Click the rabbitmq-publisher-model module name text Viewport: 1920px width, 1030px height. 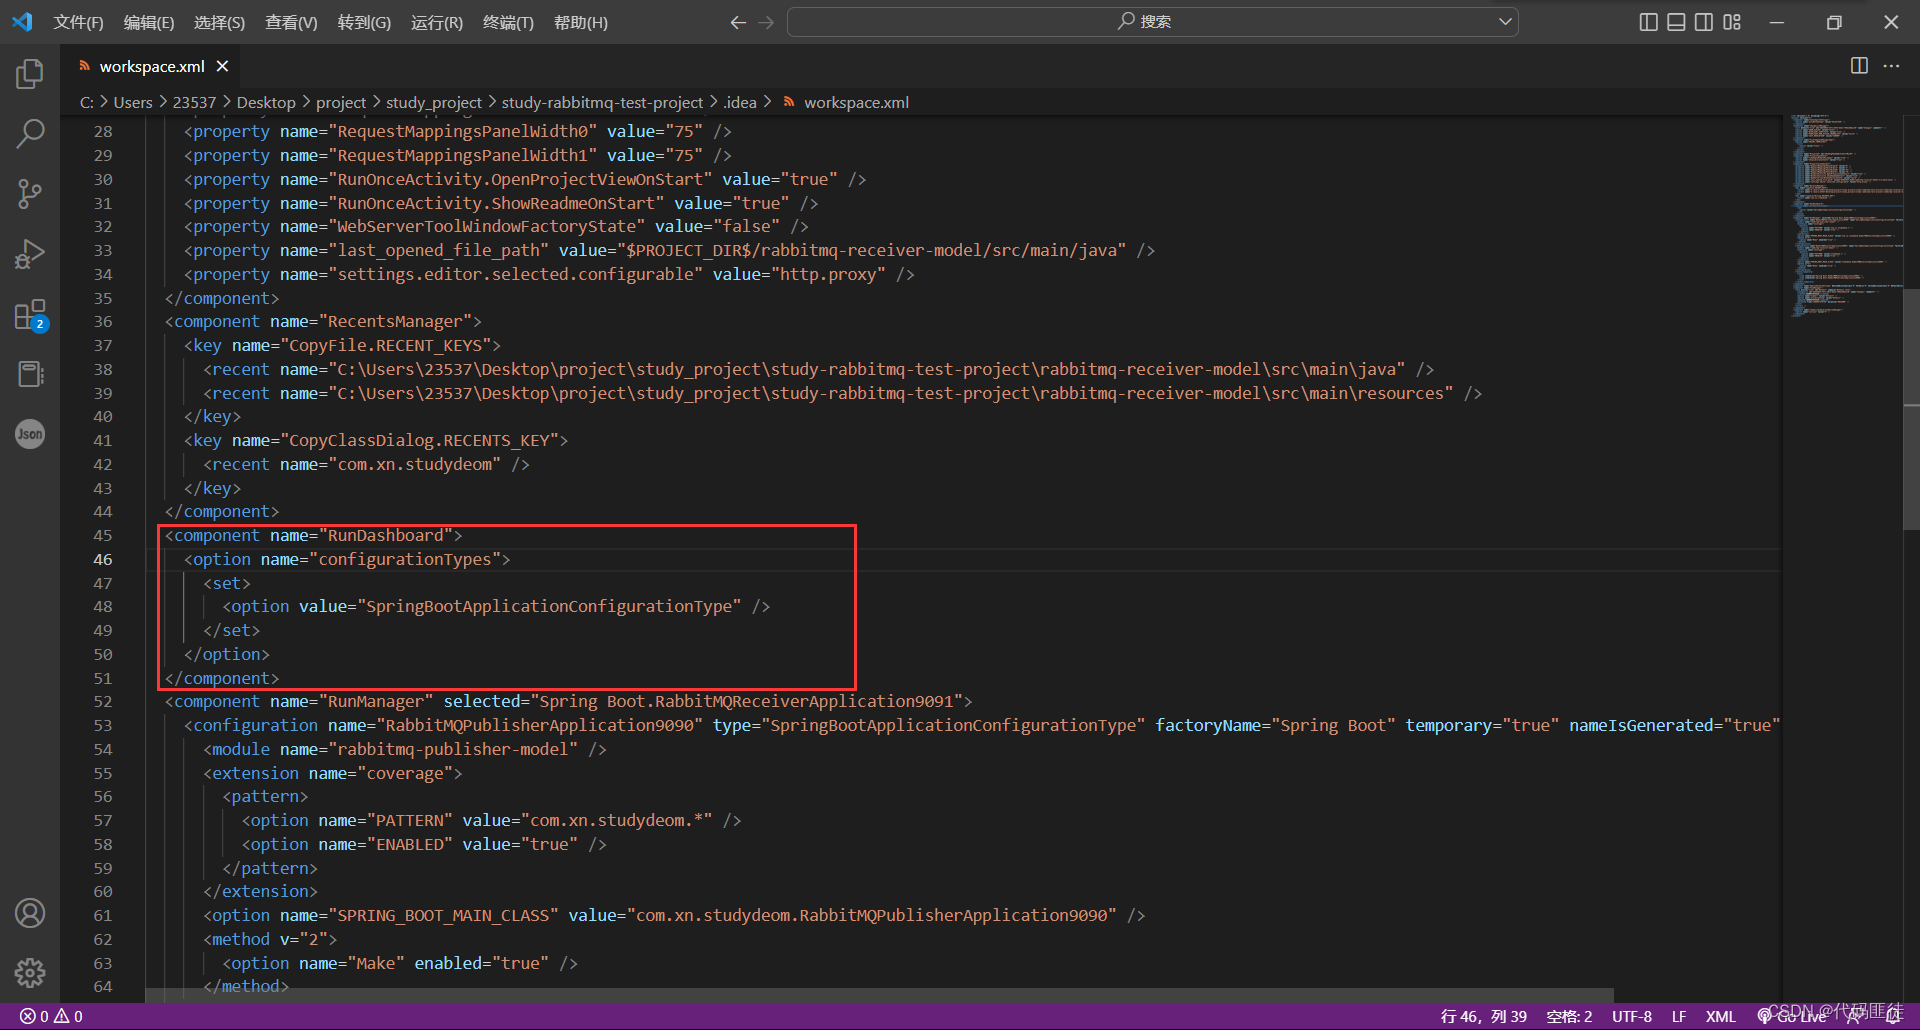pyautogui.click(x=453, y=750)
